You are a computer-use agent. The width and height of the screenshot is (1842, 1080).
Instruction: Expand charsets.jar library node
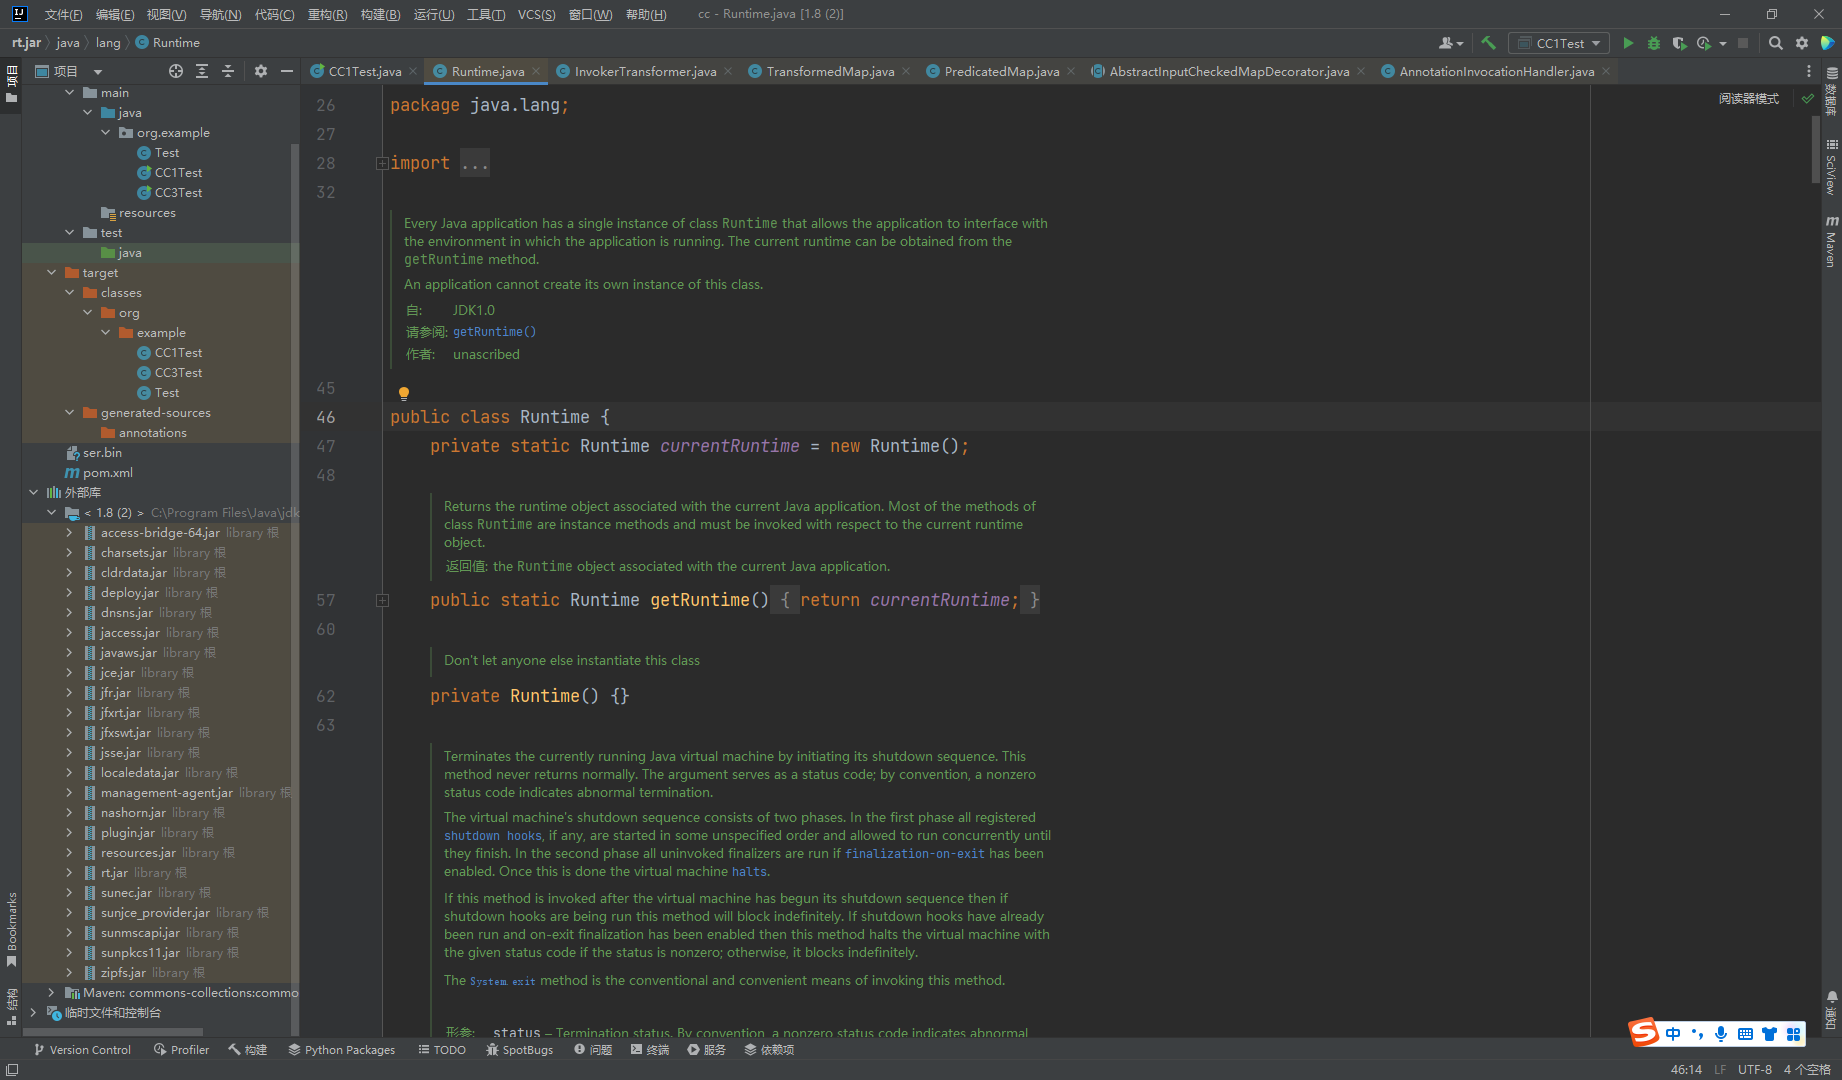(x=70, y=552)
